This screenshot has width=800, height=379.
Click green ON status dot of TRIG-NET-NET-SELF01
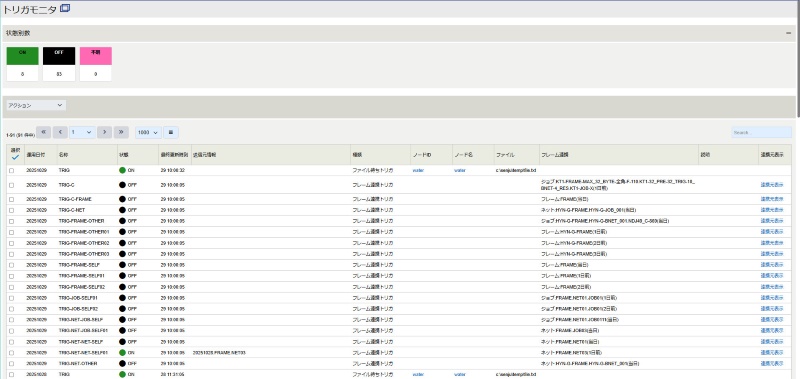pyautogui.click(x=122, y=352)
